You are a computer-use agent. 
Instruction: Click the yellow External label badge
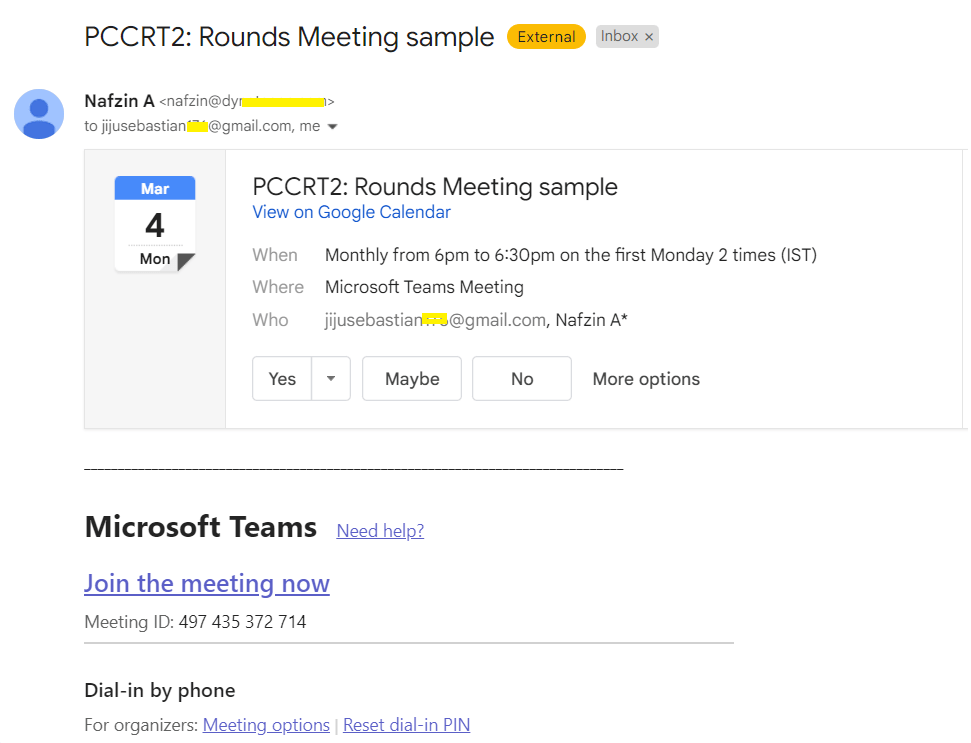pyautogui.click(x=546, y=37)
